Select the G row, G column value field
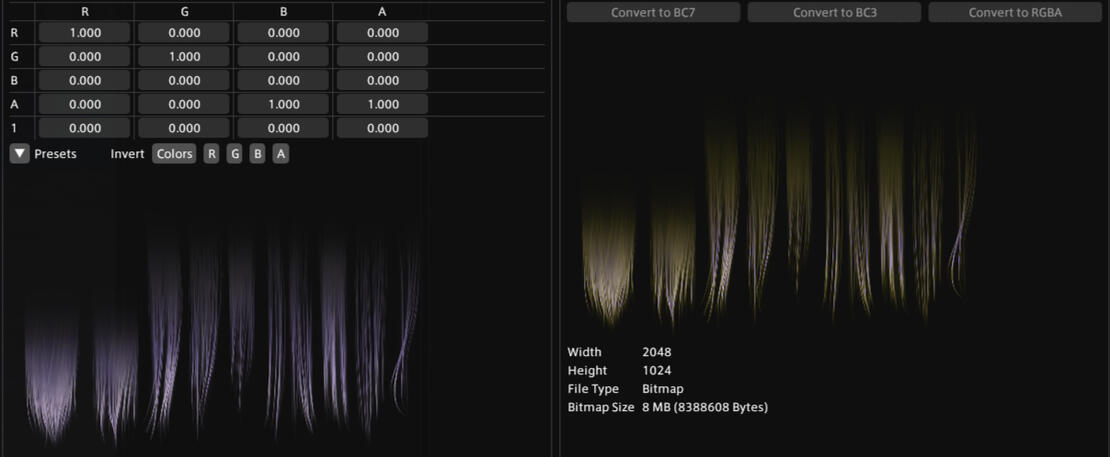This screenshot has height=457, width=1110. click(x=184, y=57)
